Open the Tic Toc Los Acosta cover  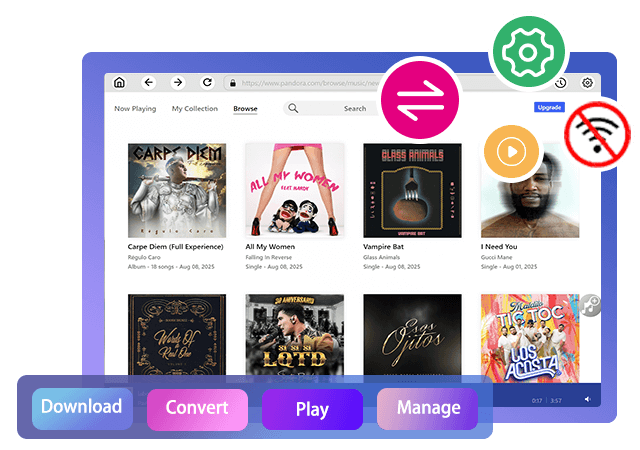530,338
